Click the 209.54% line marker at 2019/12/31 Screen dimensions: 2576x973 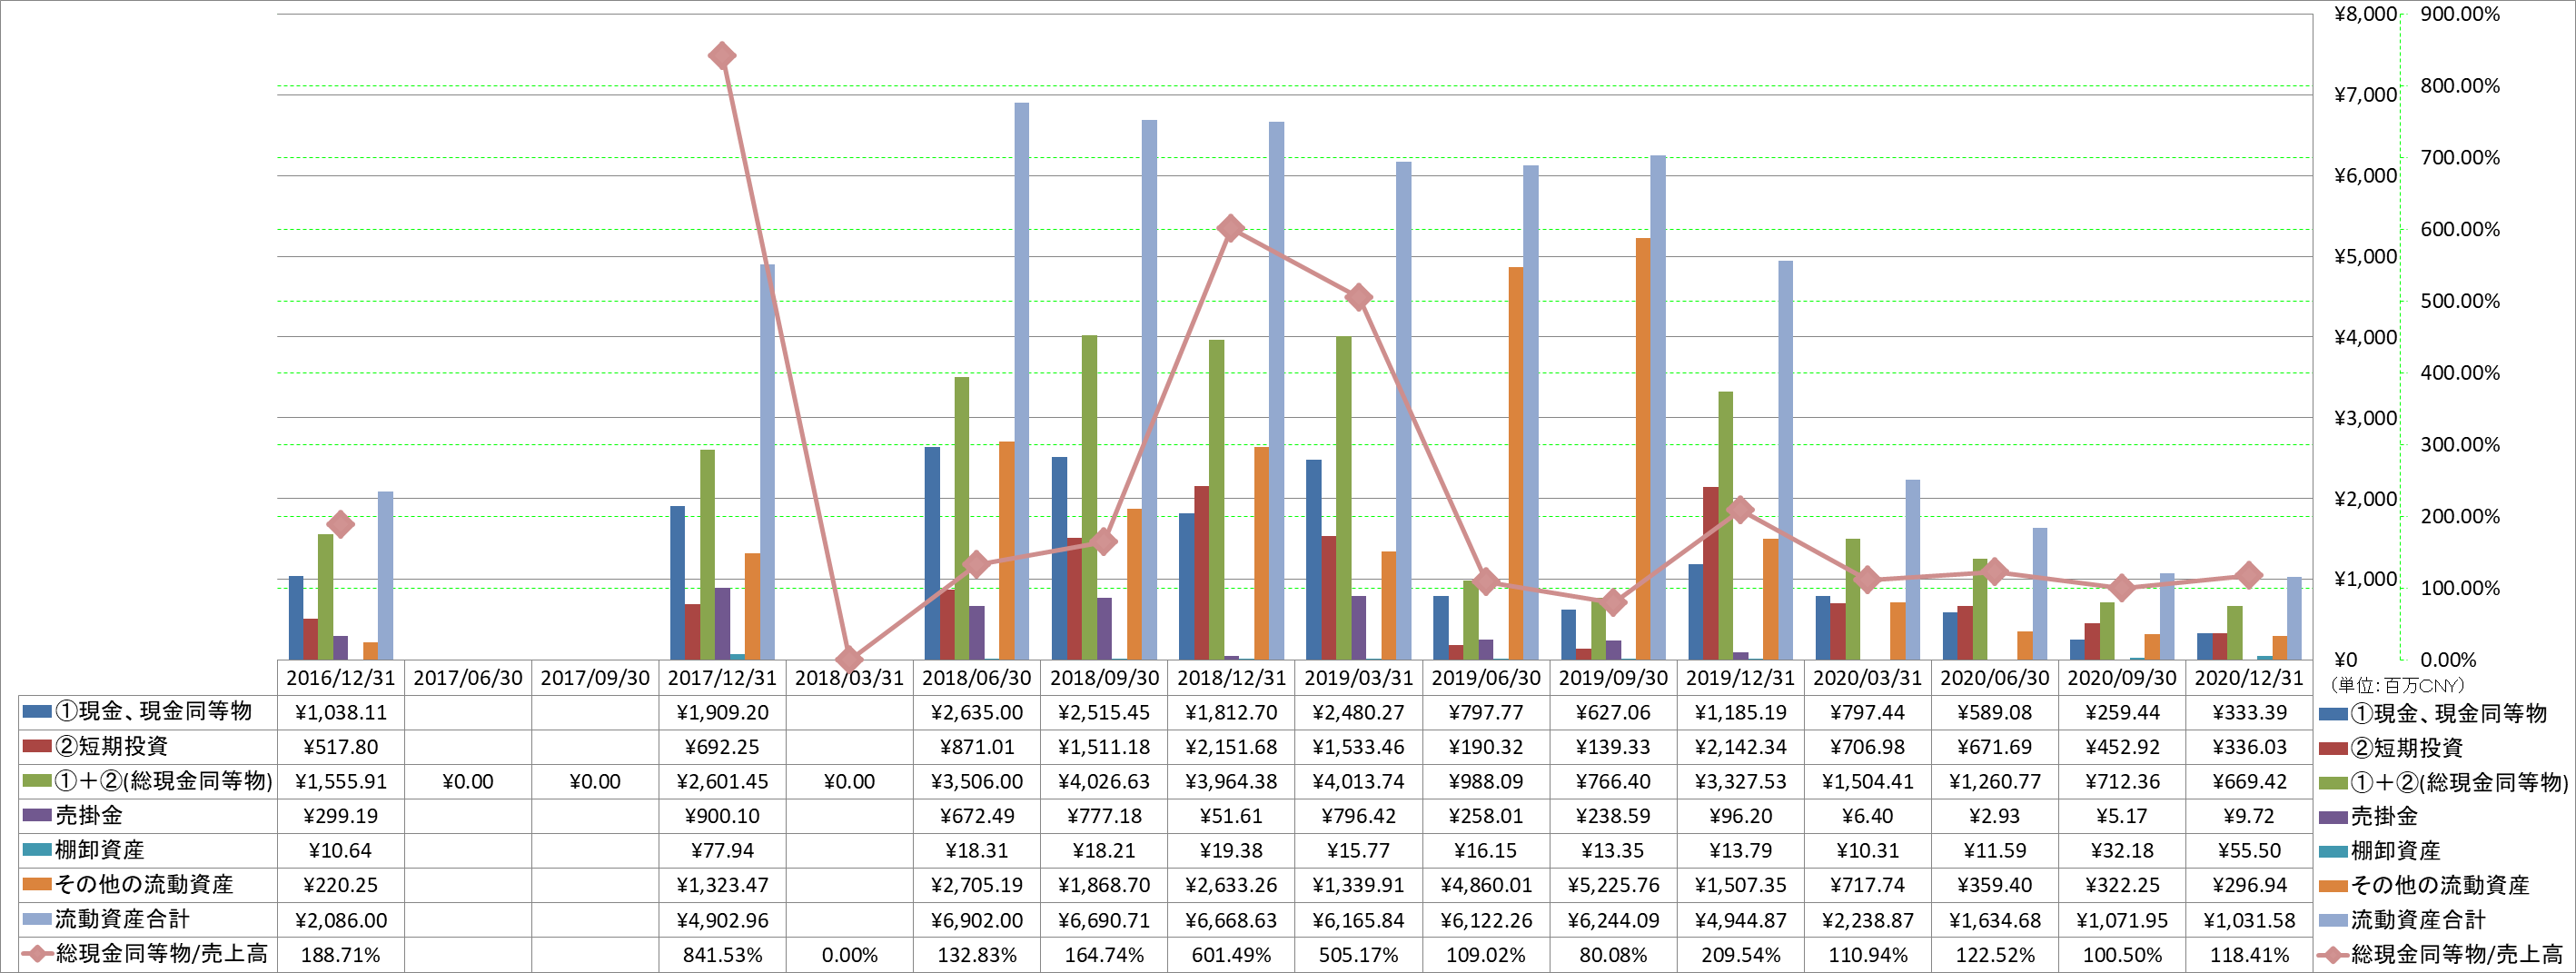point(1740,509)
